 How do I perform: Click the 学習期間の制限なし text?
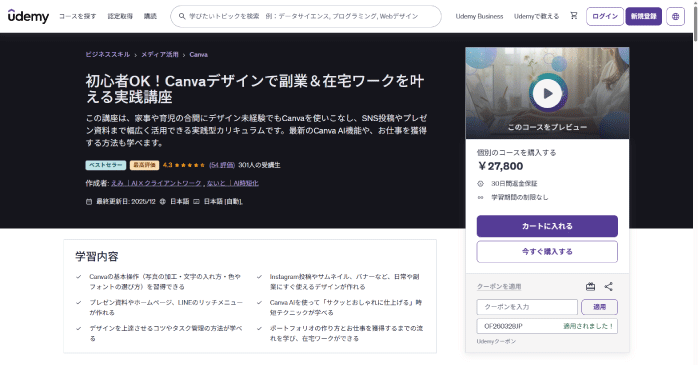(x=519, y=197)
